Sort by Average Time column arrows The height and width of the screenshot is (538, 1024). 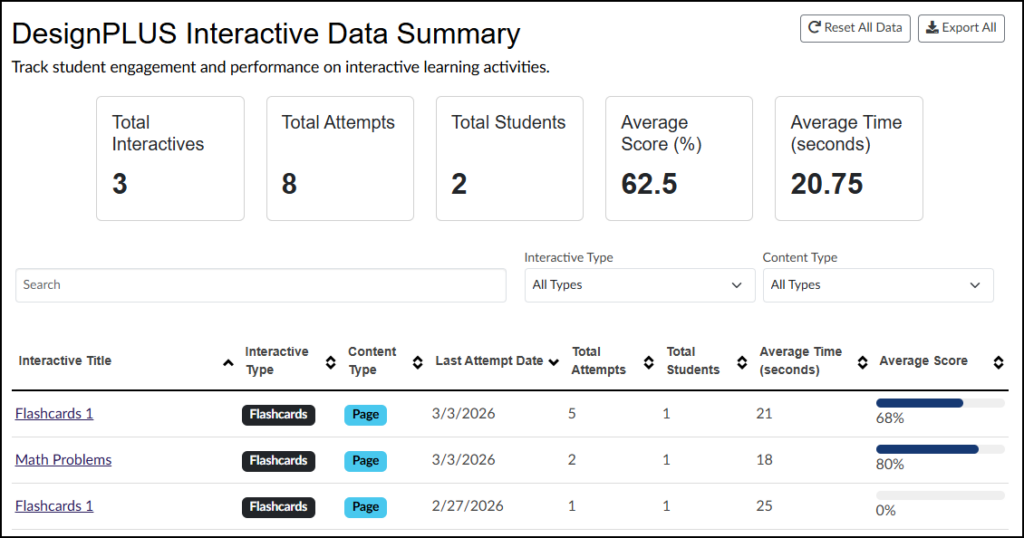863,362
